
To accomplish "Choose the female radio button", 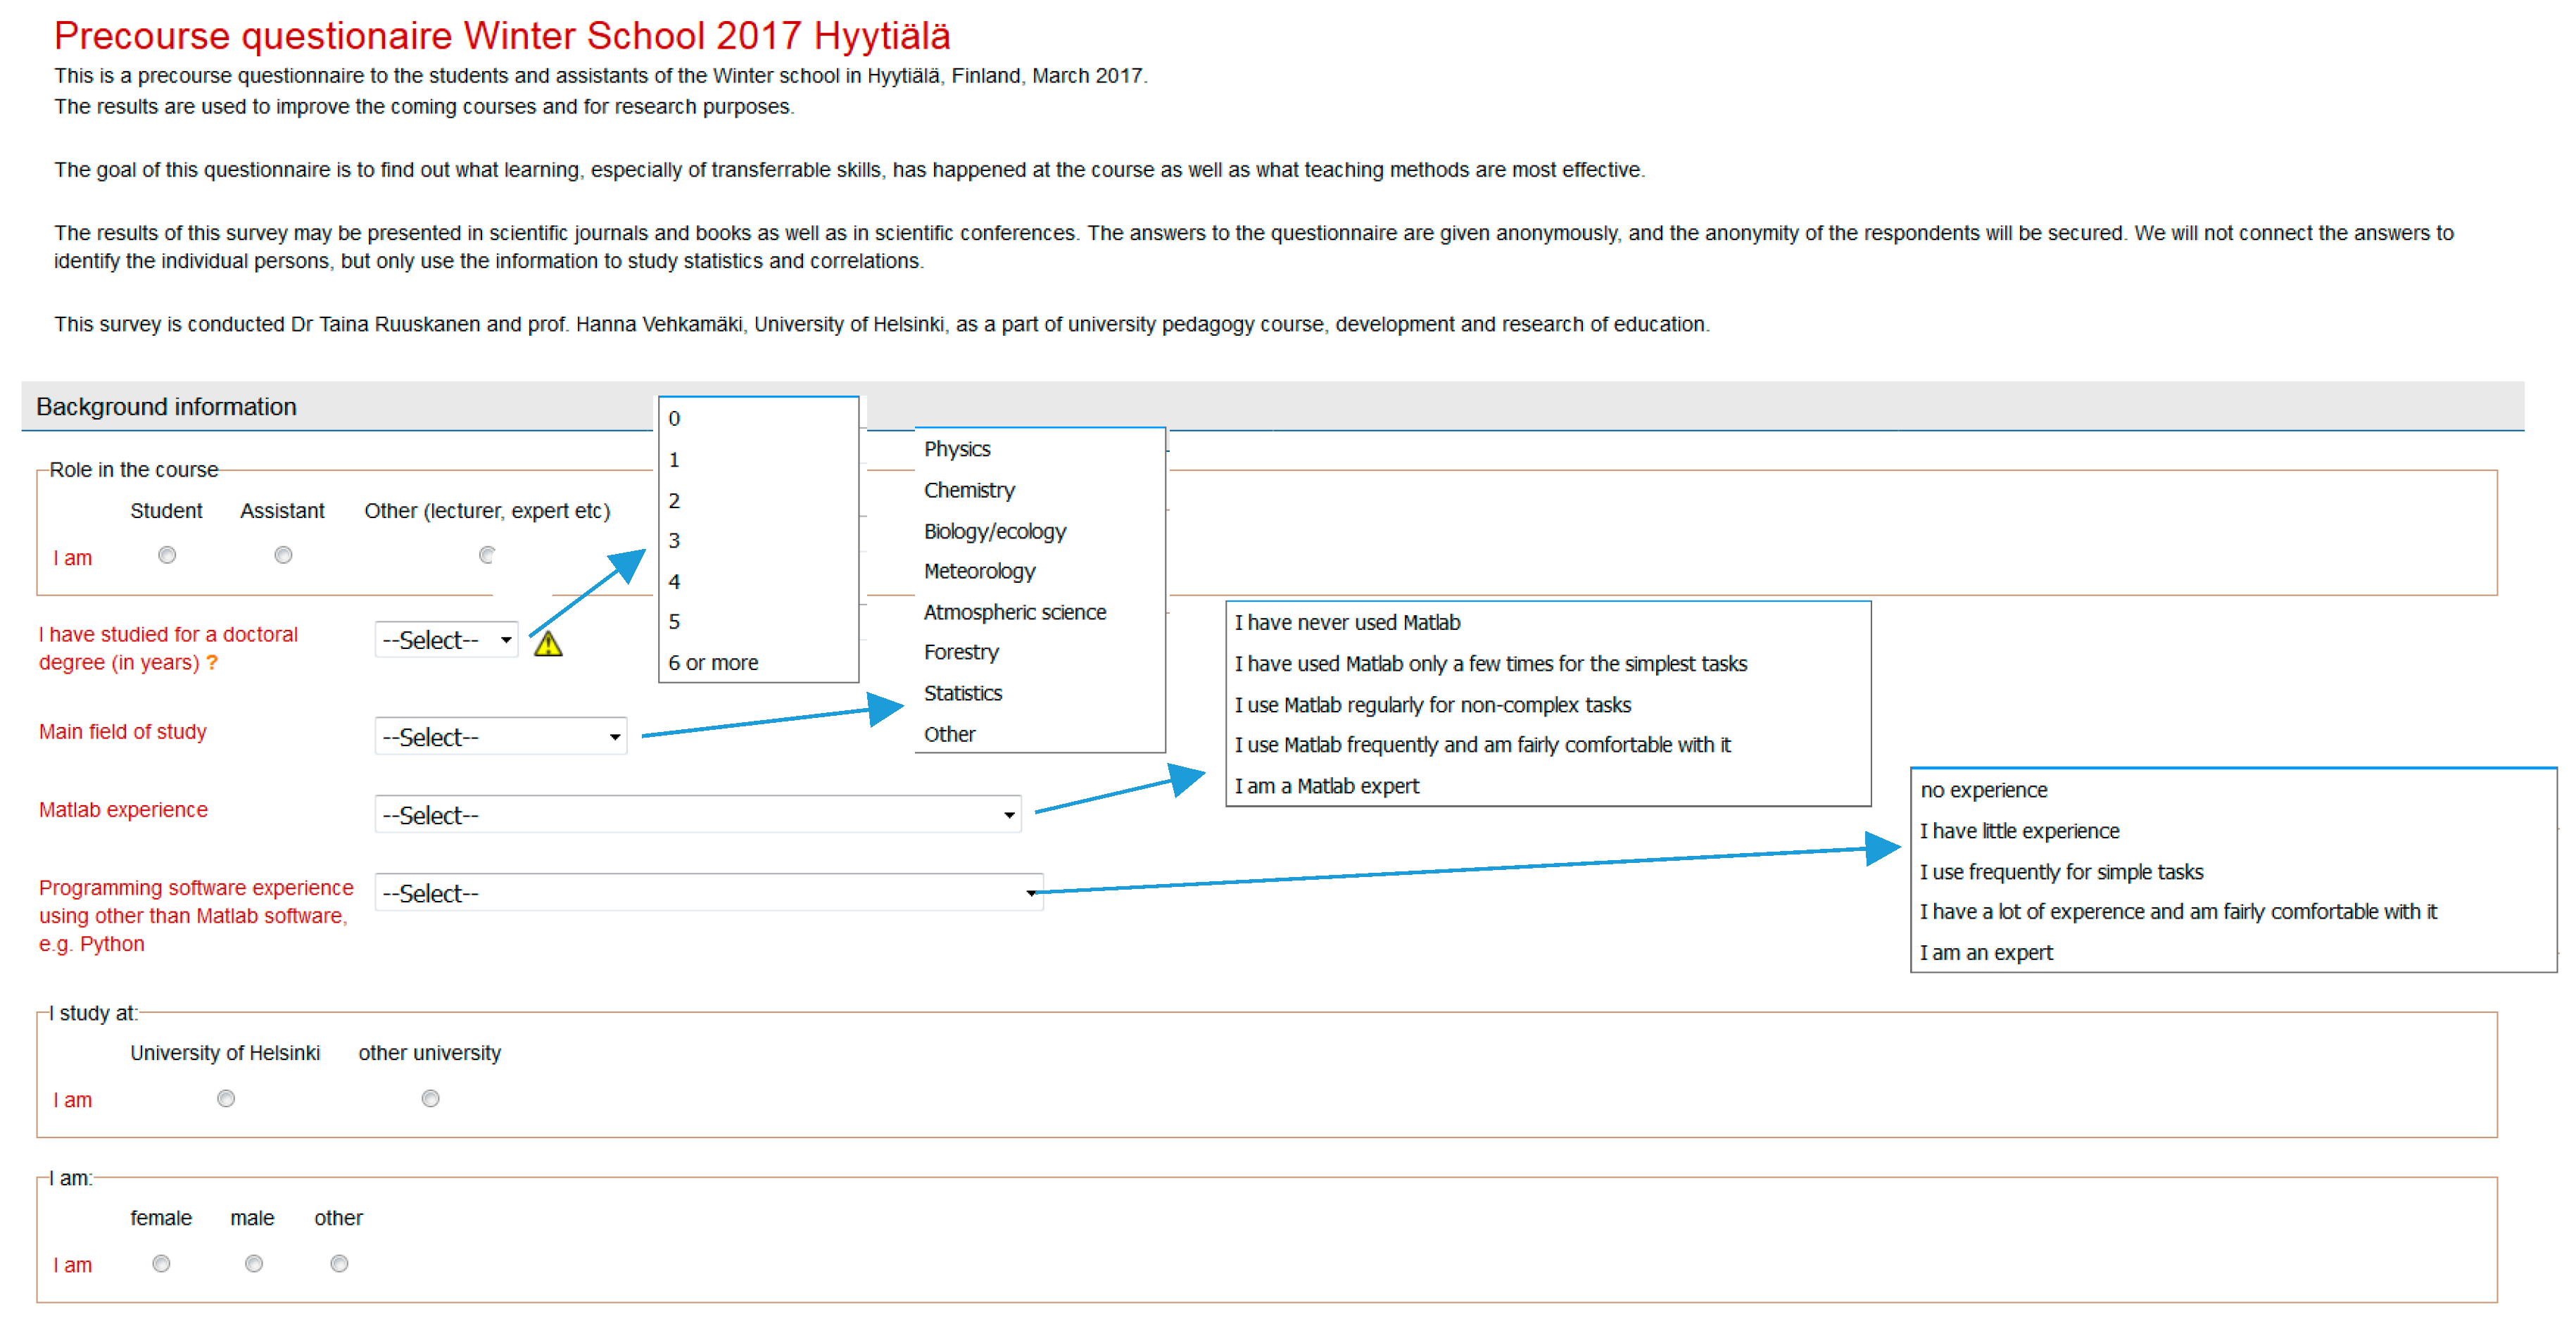I will point(161,1264).
